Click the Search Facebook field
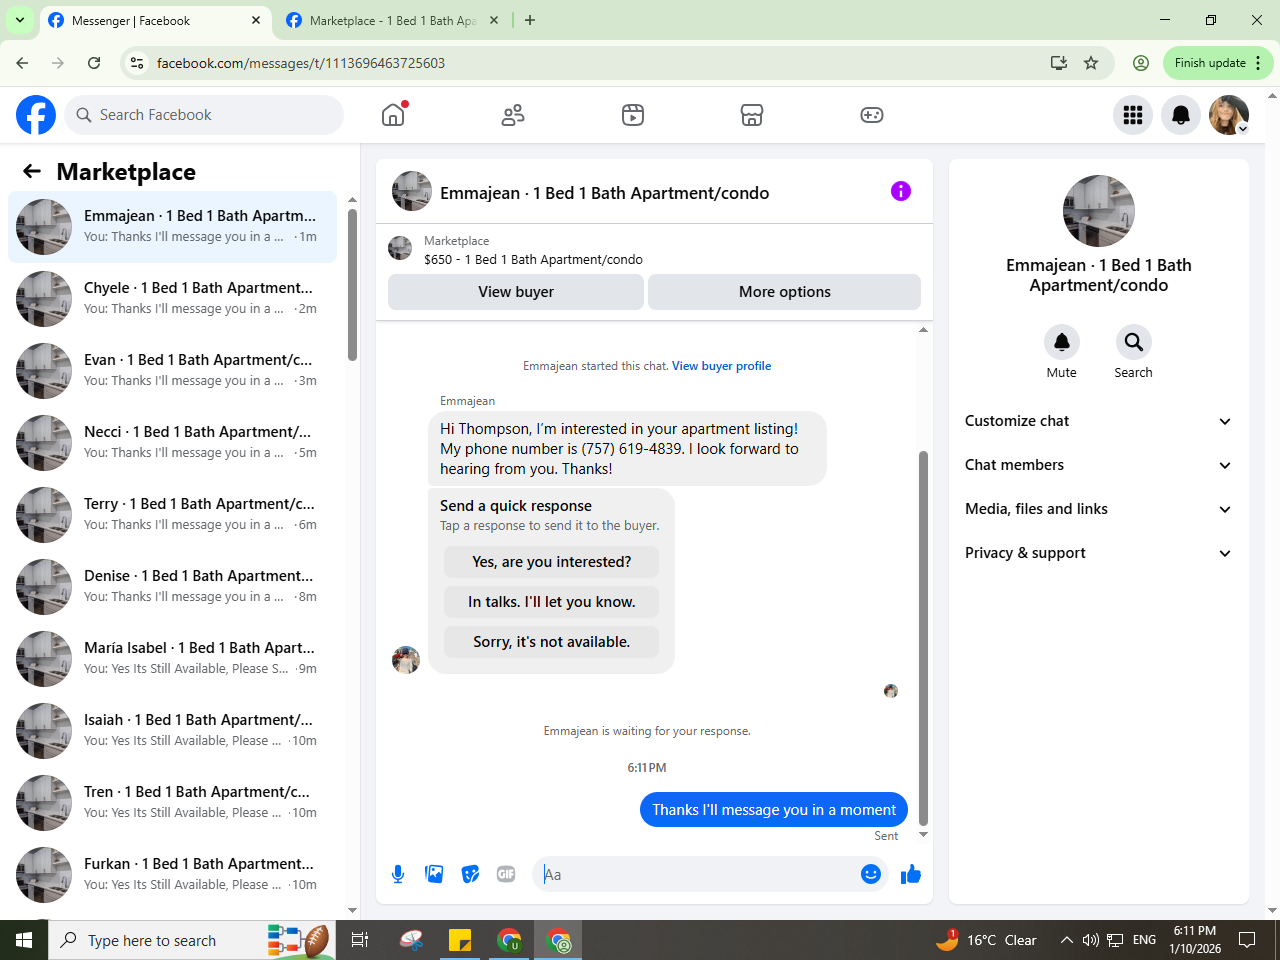Screen dimensions: 1280x960 [204, 115]
